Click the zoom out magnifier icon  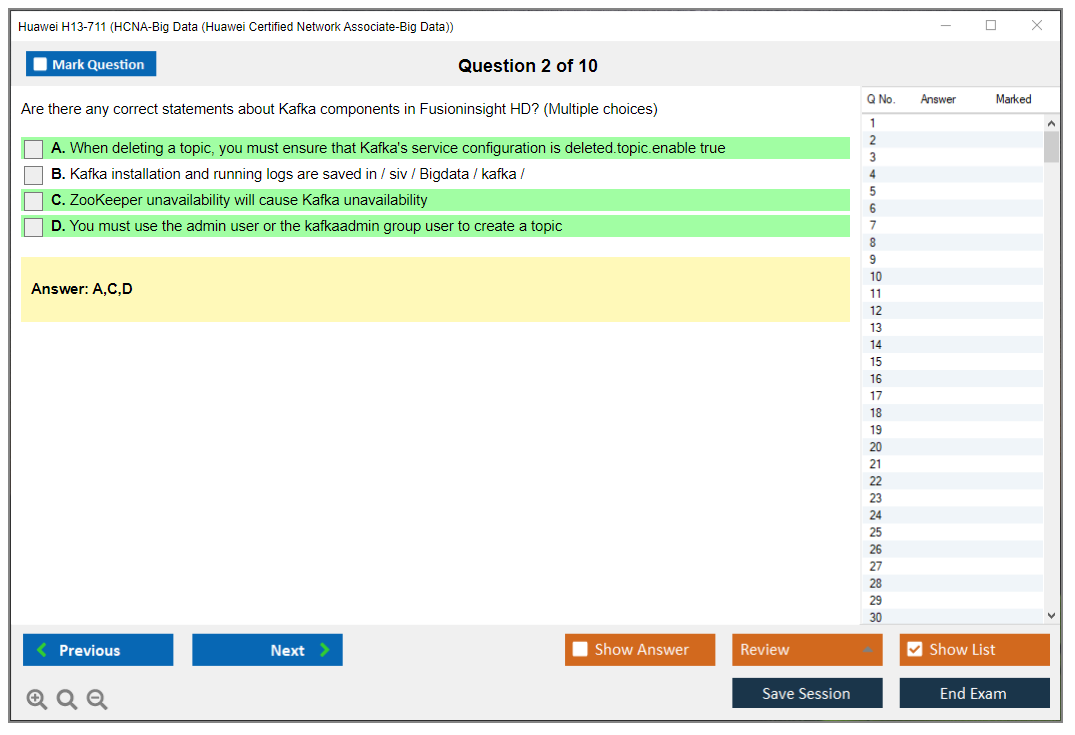[x=97, y=700]
